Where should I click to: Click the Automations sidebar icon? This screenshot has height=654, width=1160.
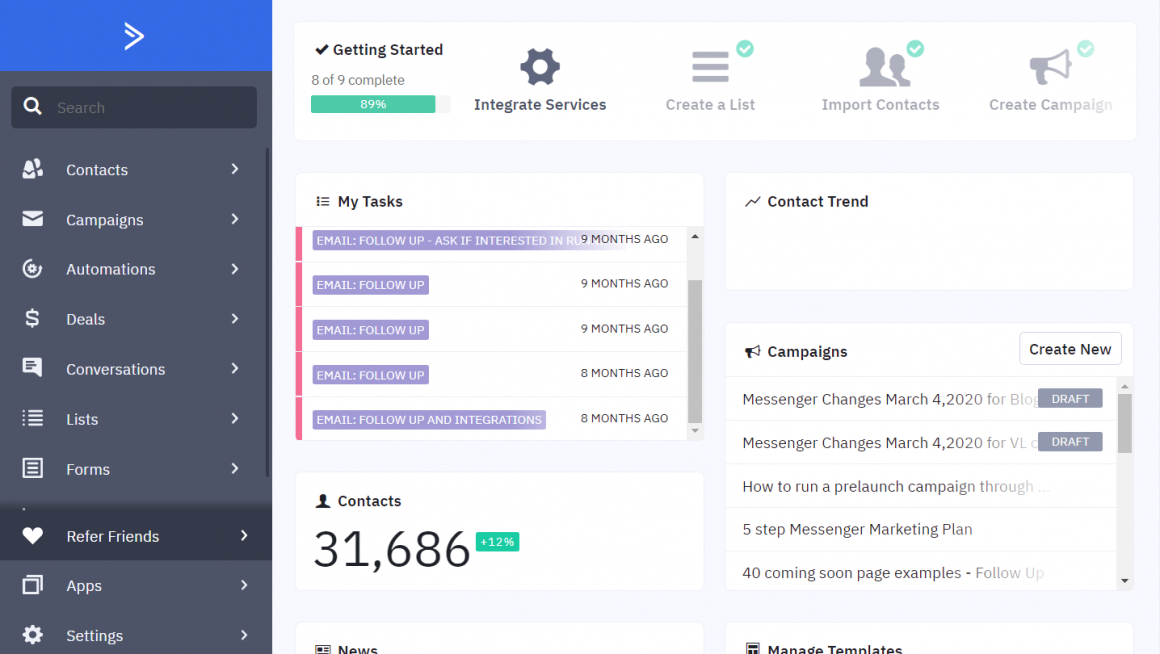click(x=32, y=269)
